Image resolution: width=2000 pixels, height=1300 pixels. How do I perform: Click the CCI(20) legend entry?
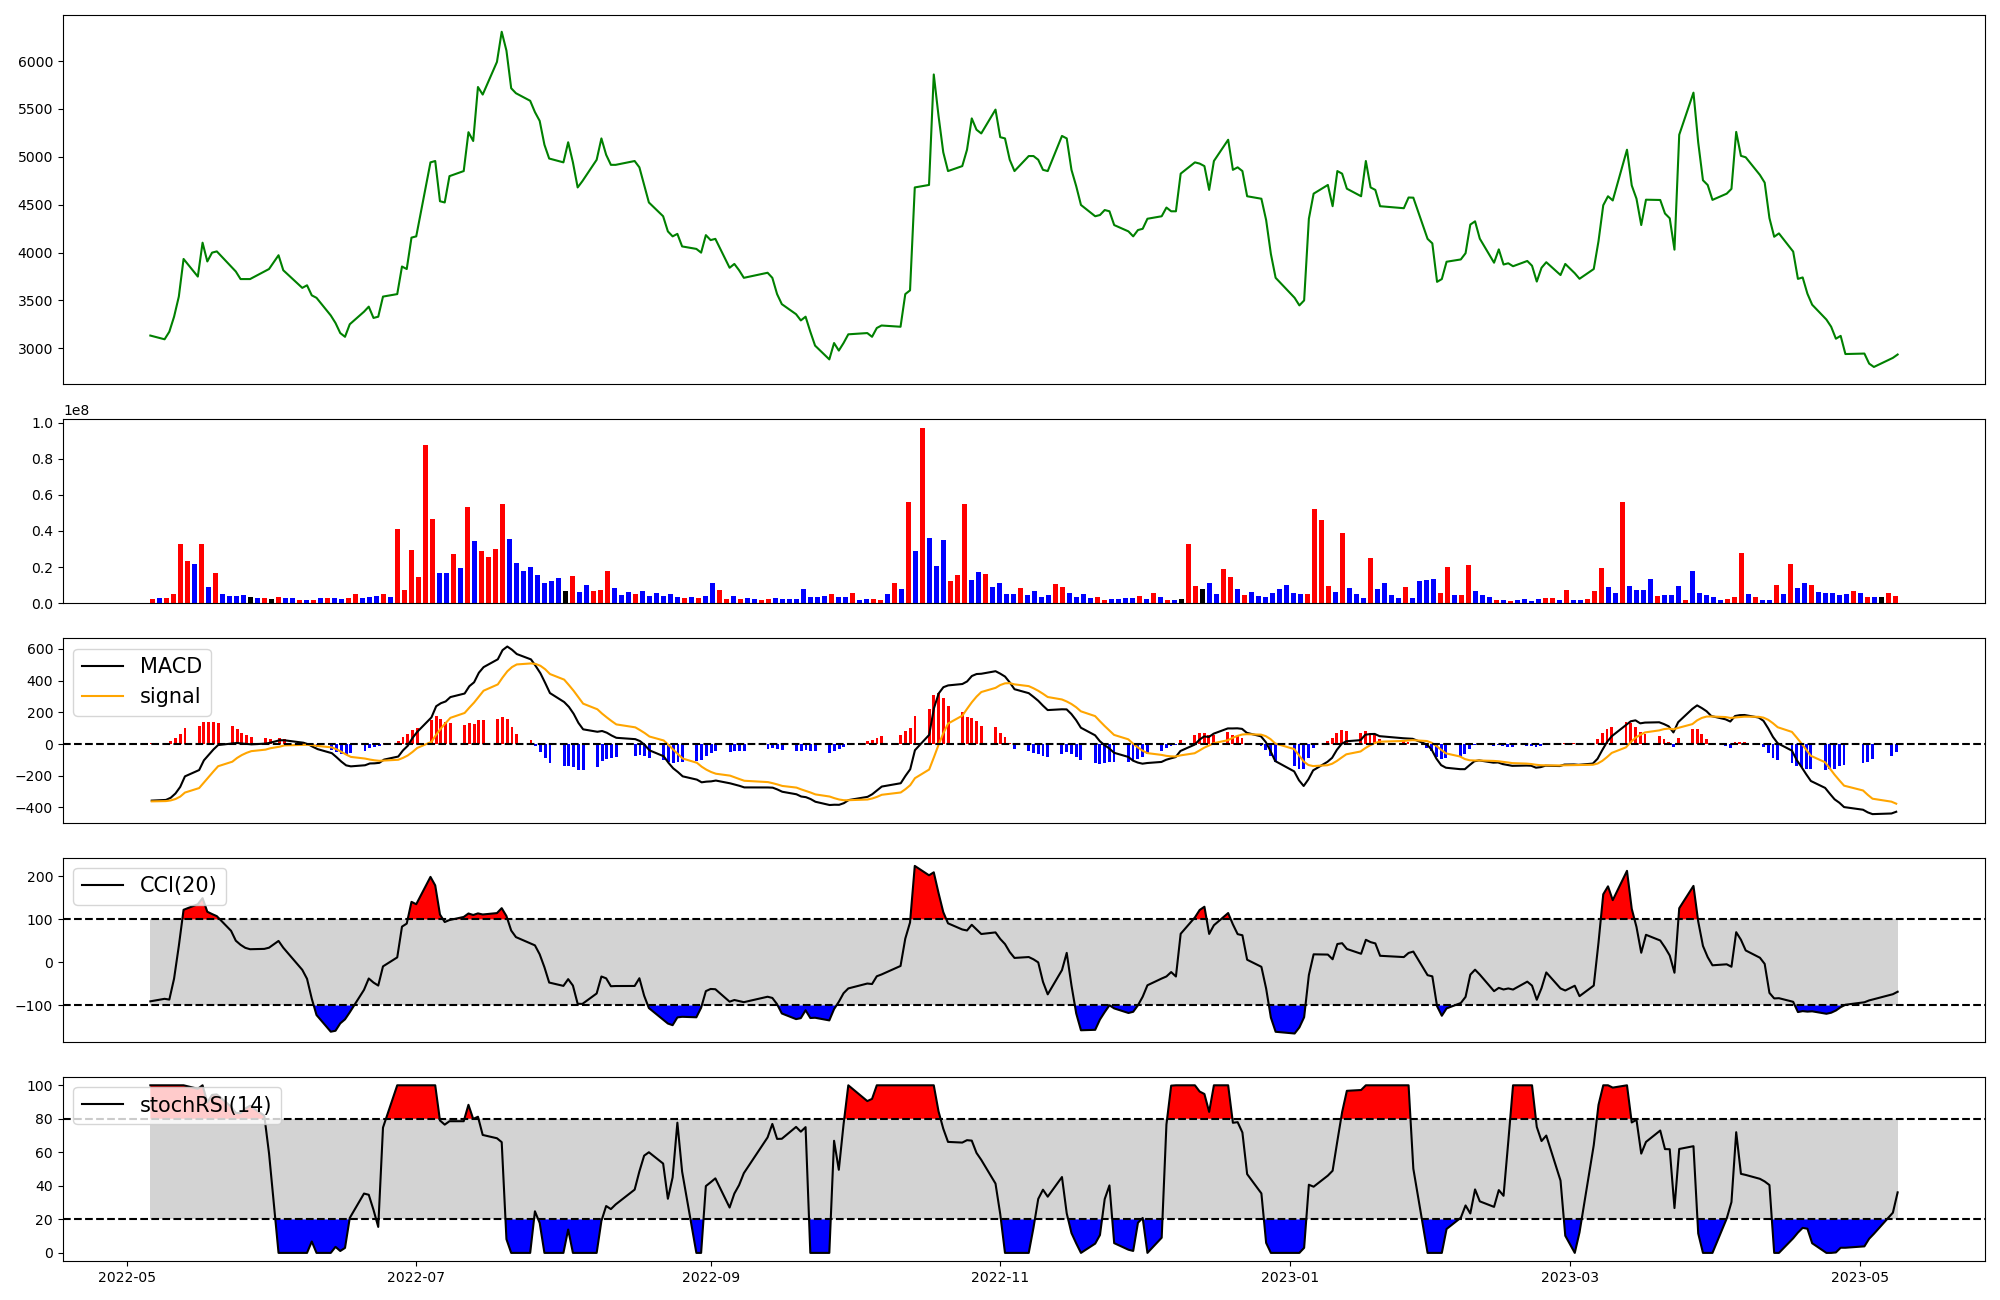pos(177,885)
